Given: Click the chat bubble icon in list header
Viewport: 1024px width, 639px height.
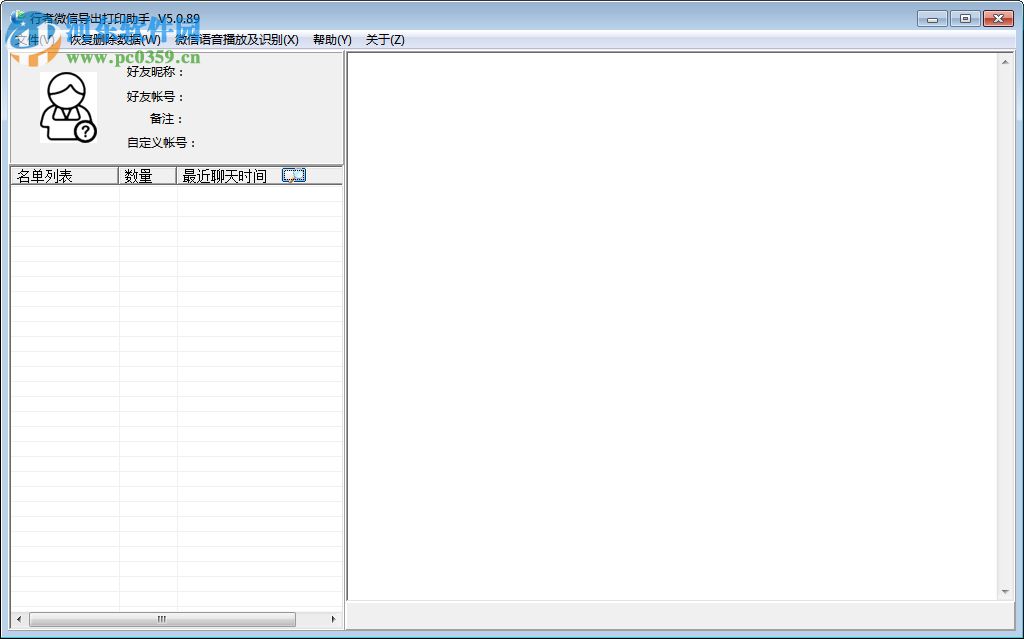Looking at the screenshot, I should (x=294, y=175).
